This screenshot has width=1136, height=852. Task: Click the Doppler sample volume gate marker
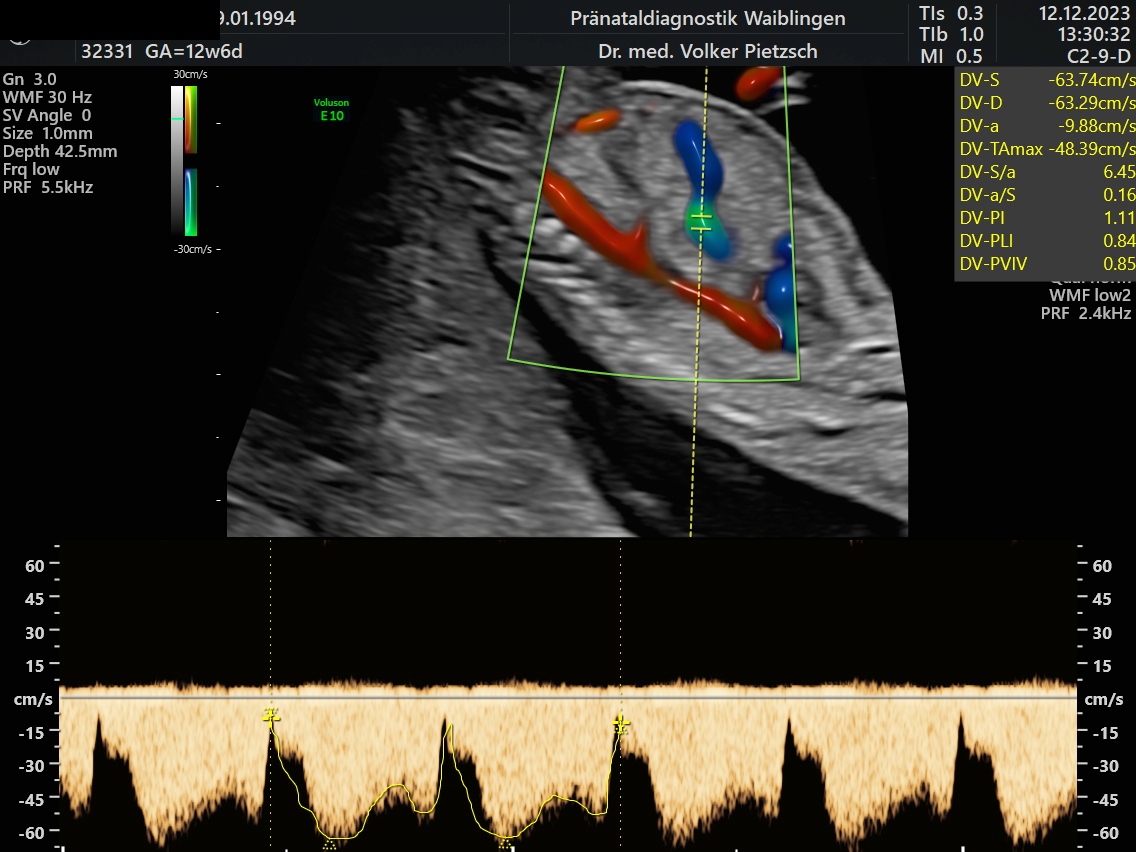[702, 222]
